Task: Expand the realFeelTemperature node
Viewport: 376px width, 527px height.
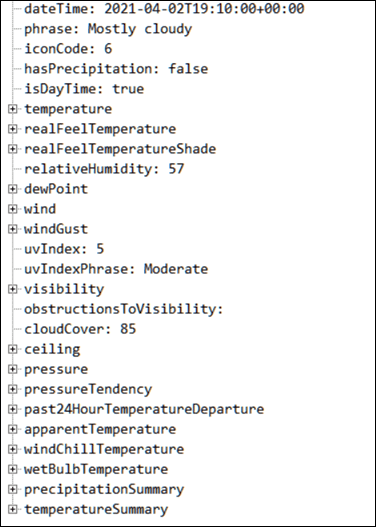Action: [x=12, y=129]
